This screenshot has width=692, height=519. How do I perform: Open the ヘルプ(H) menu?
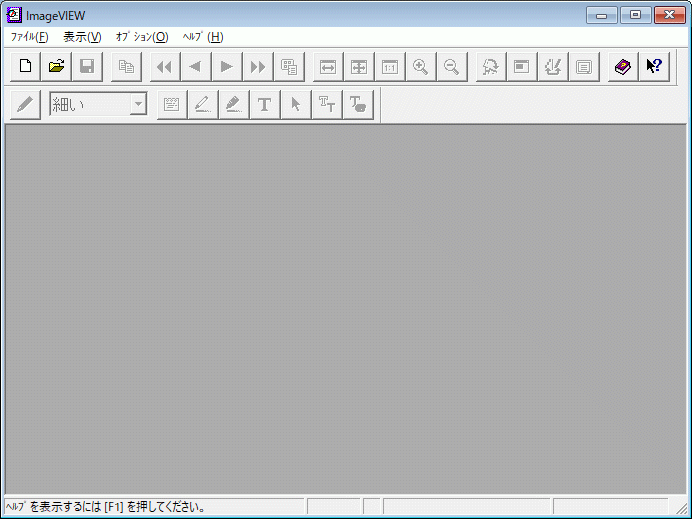[203, 37]
